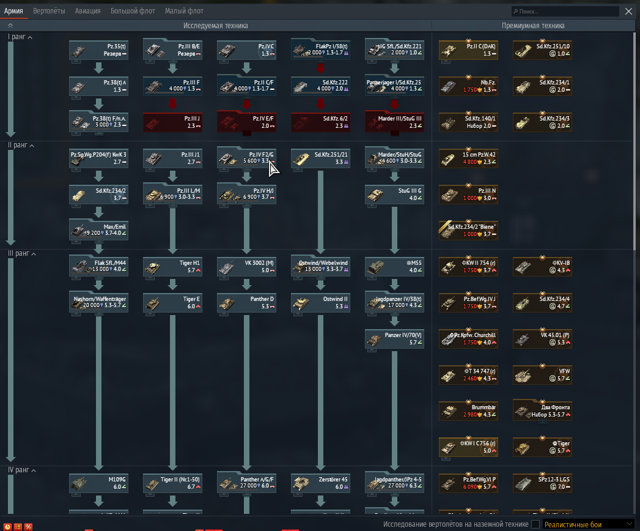Open the Panther A/G/F vehicle group

tap(247, 482)
